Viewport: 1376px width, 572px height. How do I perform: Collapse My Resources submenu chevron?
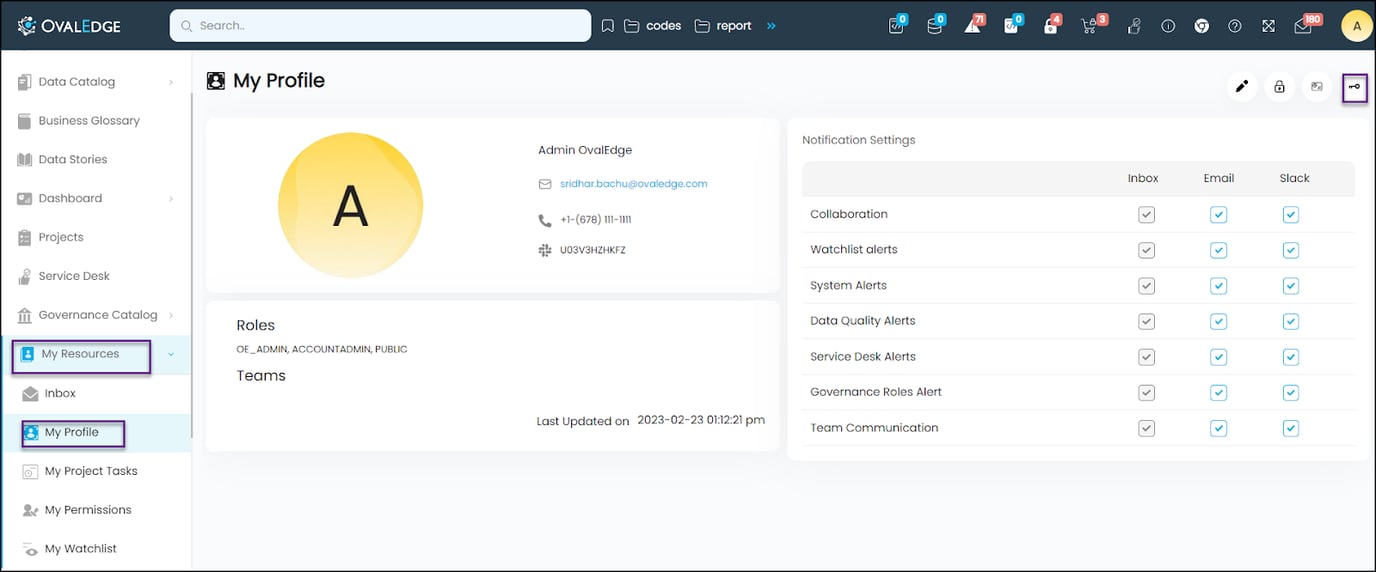point(171,354)
